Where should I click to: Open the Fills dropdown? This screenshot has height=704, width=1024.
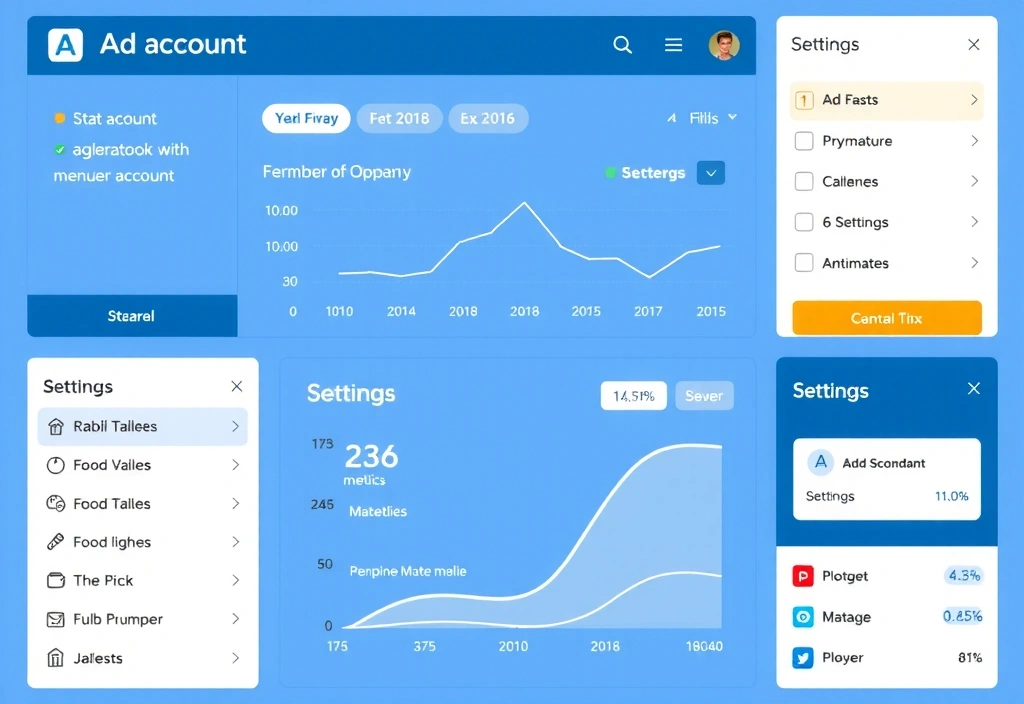tap(703, 118)
